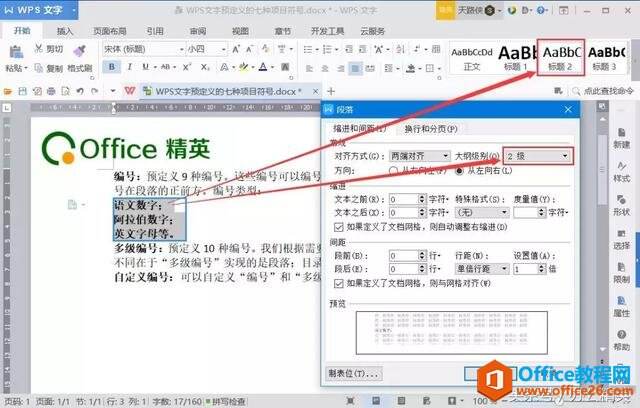Image resolution: width=640 pixels, height=408 pixels.
Task: Click the font color A icon
Action: 263,67
